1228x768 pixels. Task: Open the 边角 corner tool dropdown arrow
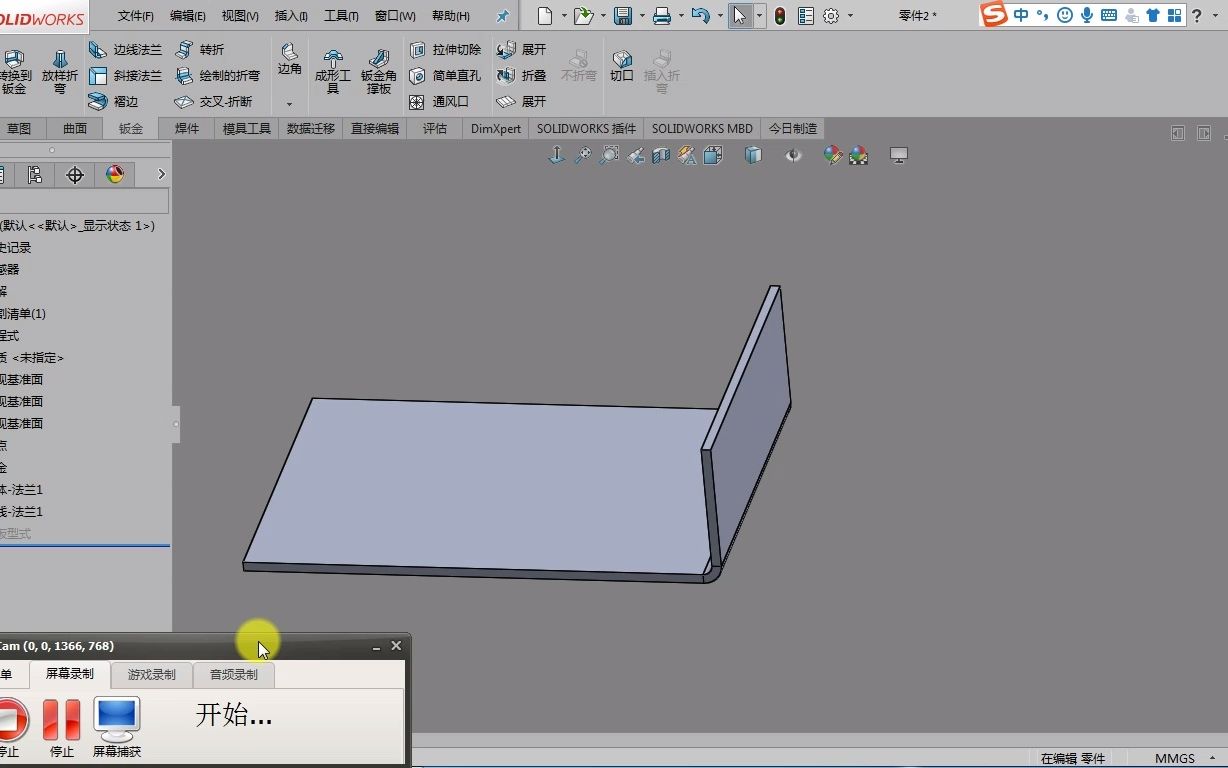tap(290, 102)
